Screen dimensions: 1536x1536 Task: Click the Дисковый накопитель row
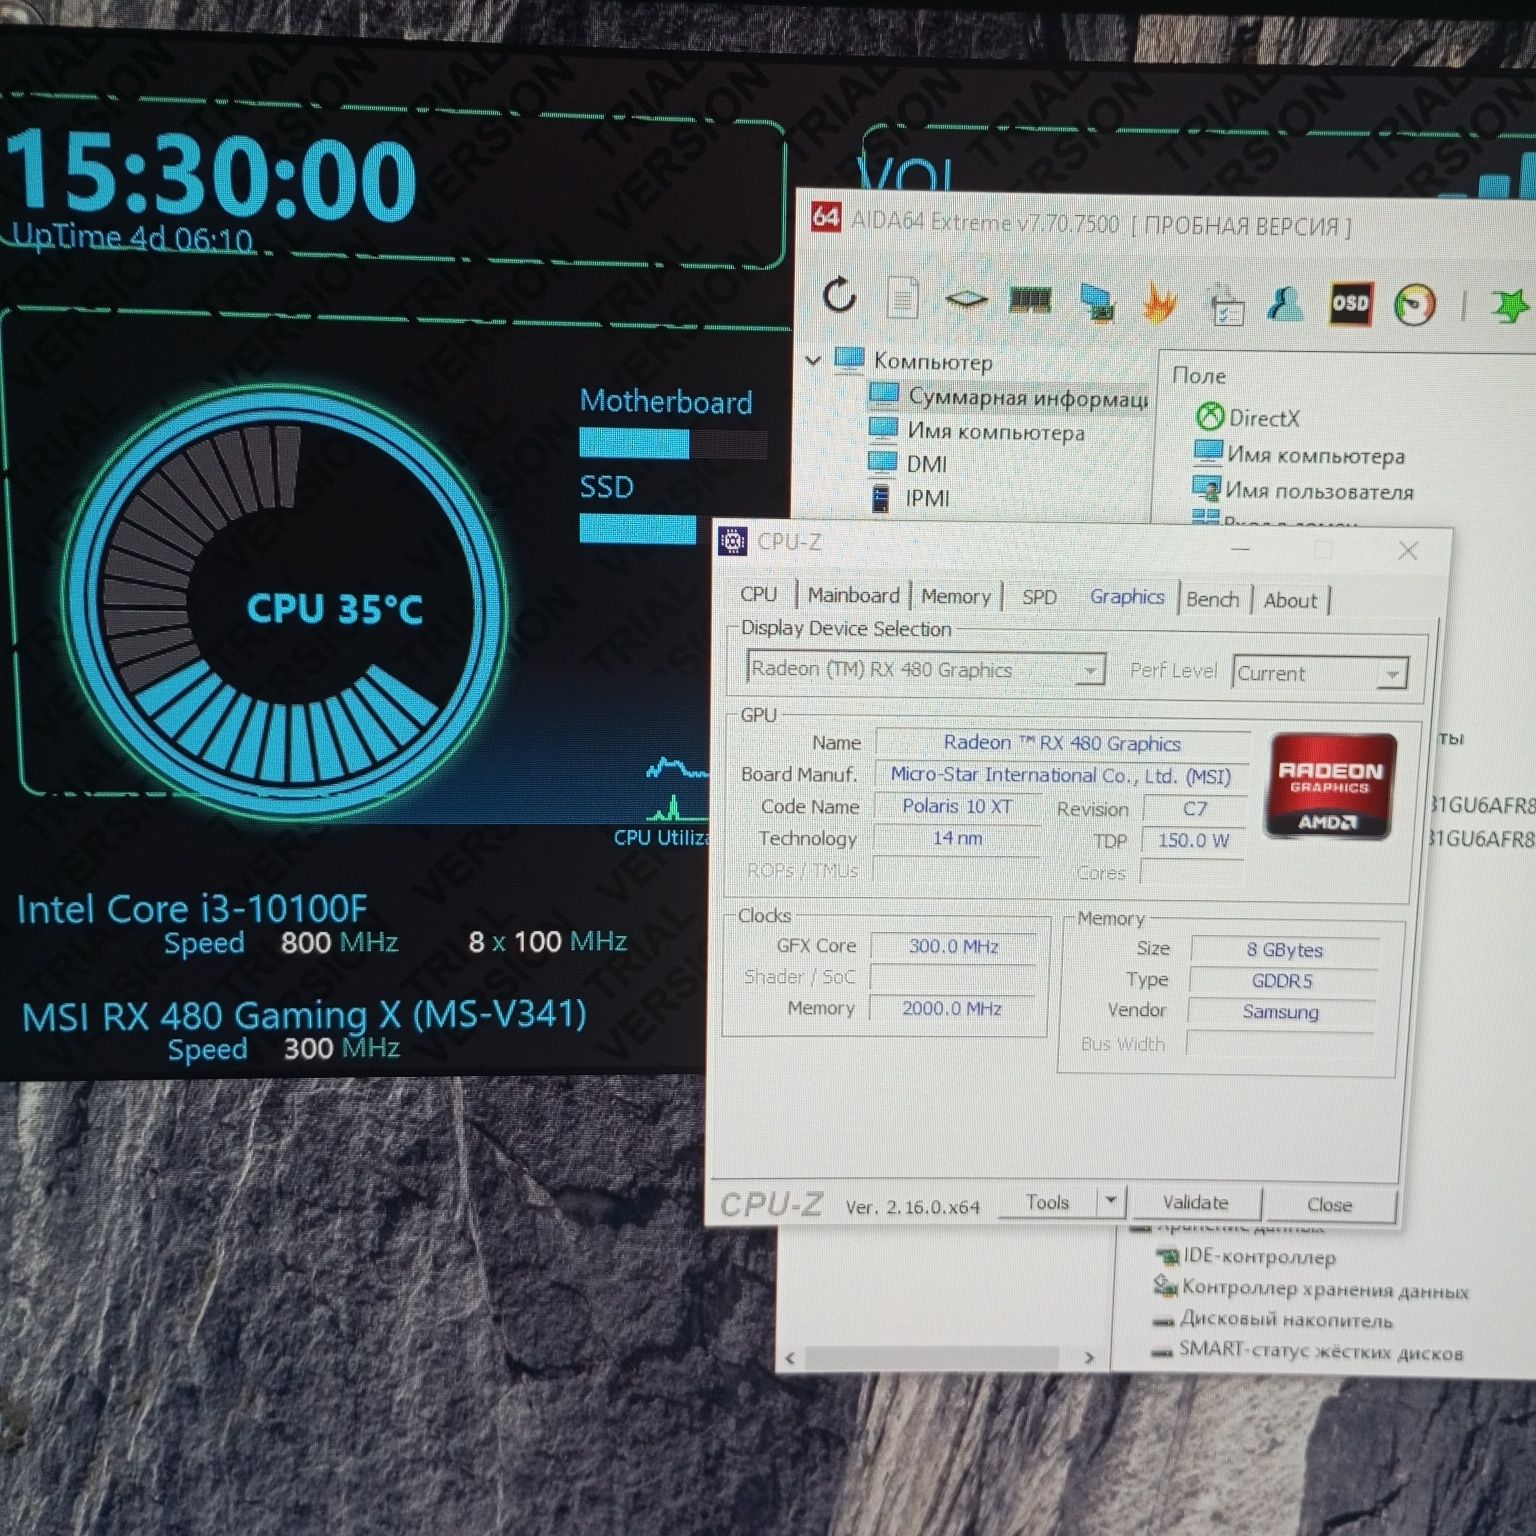[1274, 1320]
